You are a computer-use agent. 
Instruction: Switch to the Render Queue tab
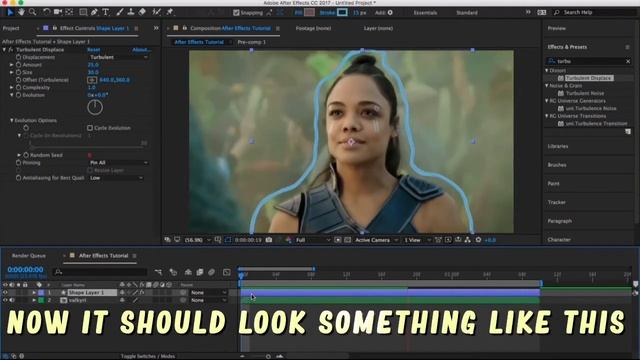pyautogui.click(x=29, y=256)
